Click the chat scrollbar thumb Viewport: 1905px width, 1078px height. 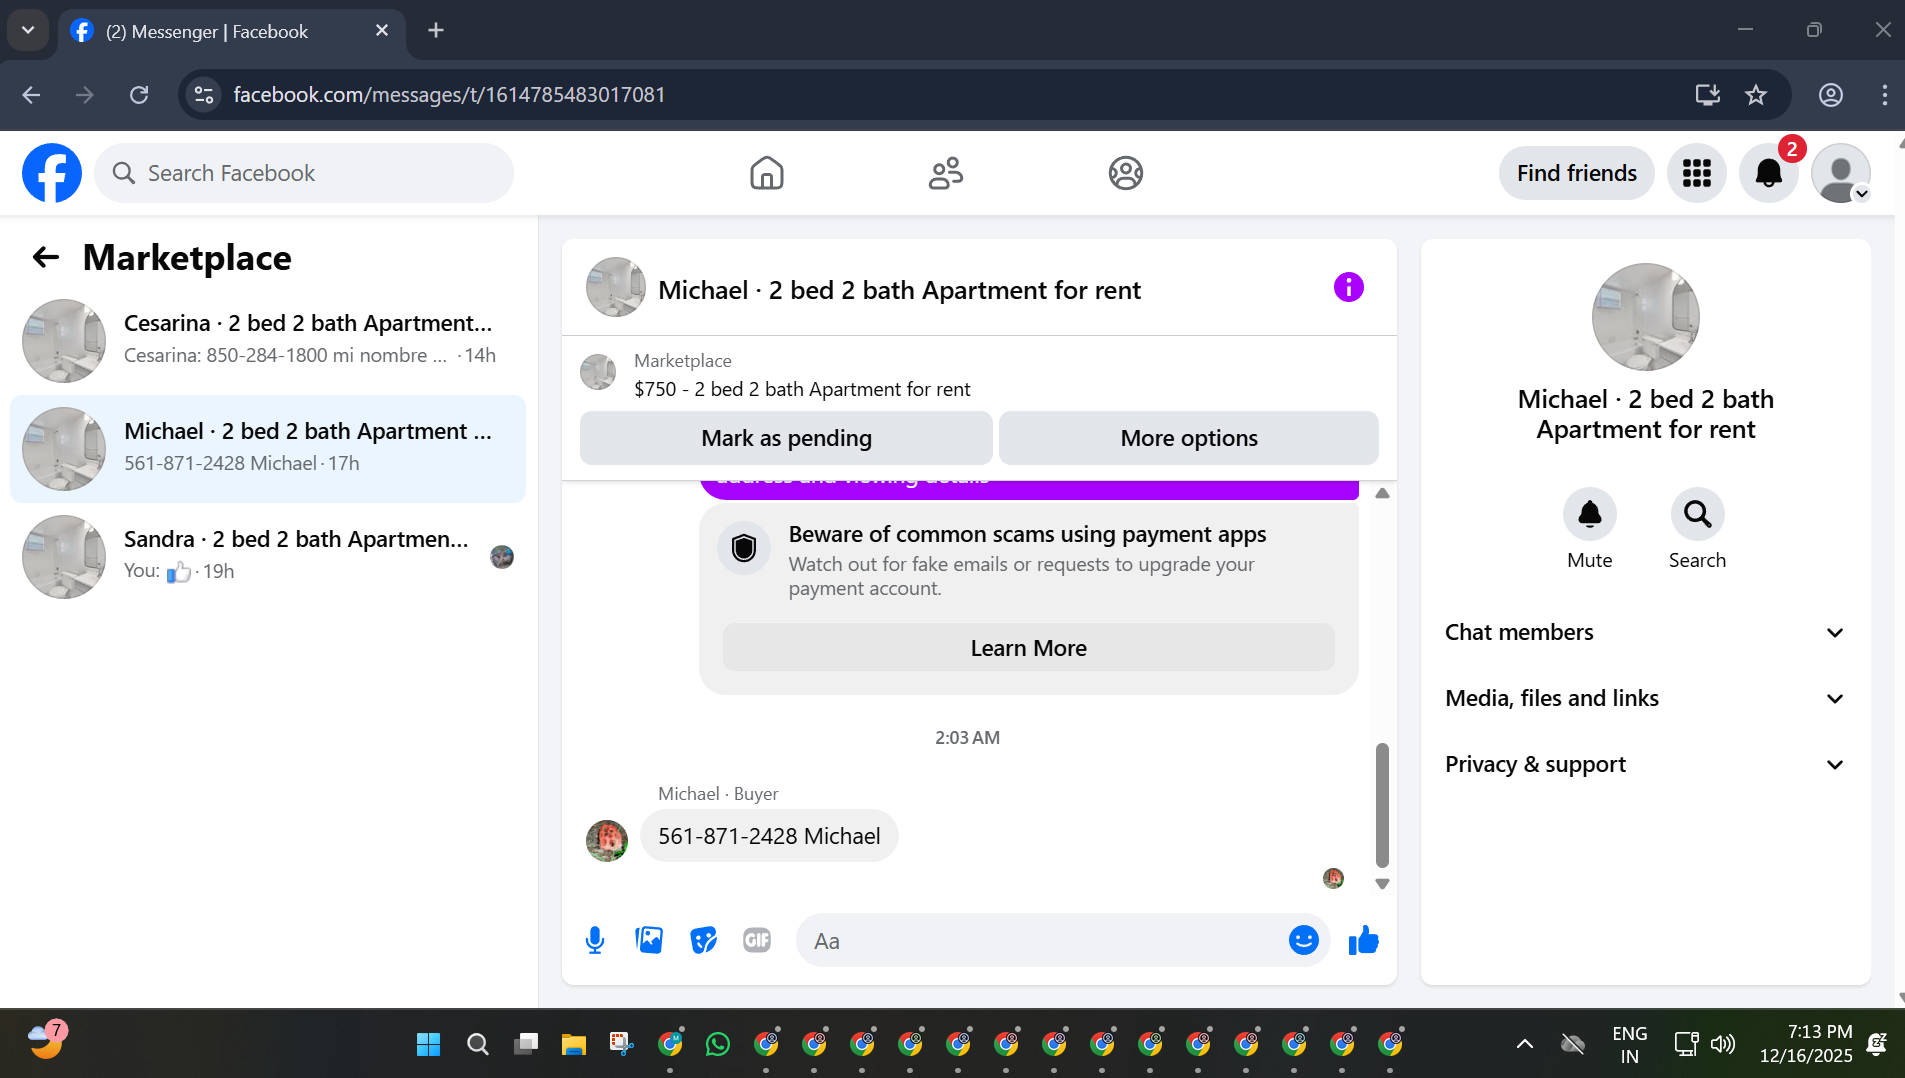coord(1382,805)
